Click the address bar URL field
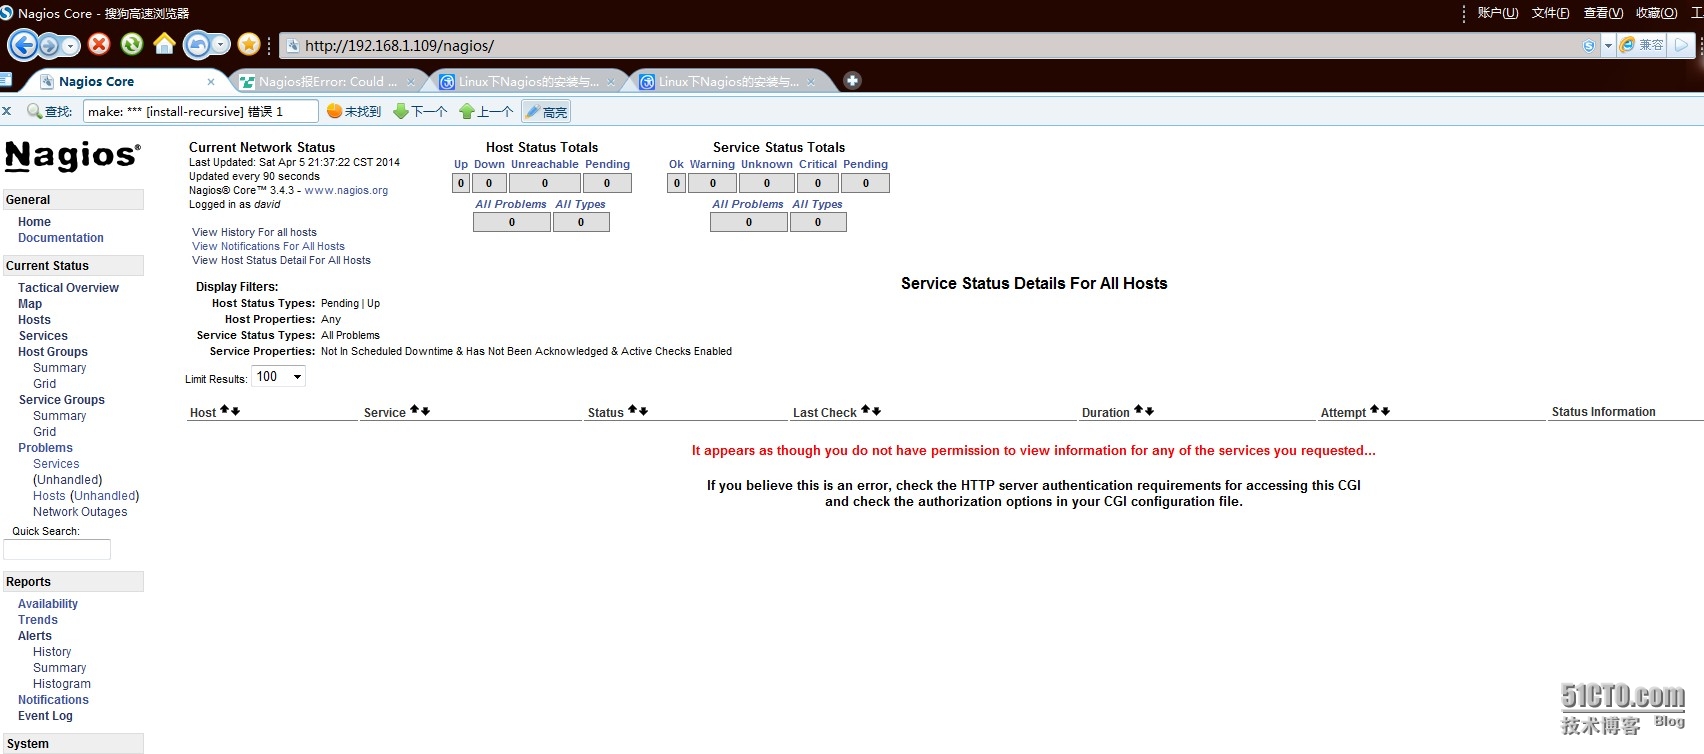1704x754 pixels. click(930, 46)
